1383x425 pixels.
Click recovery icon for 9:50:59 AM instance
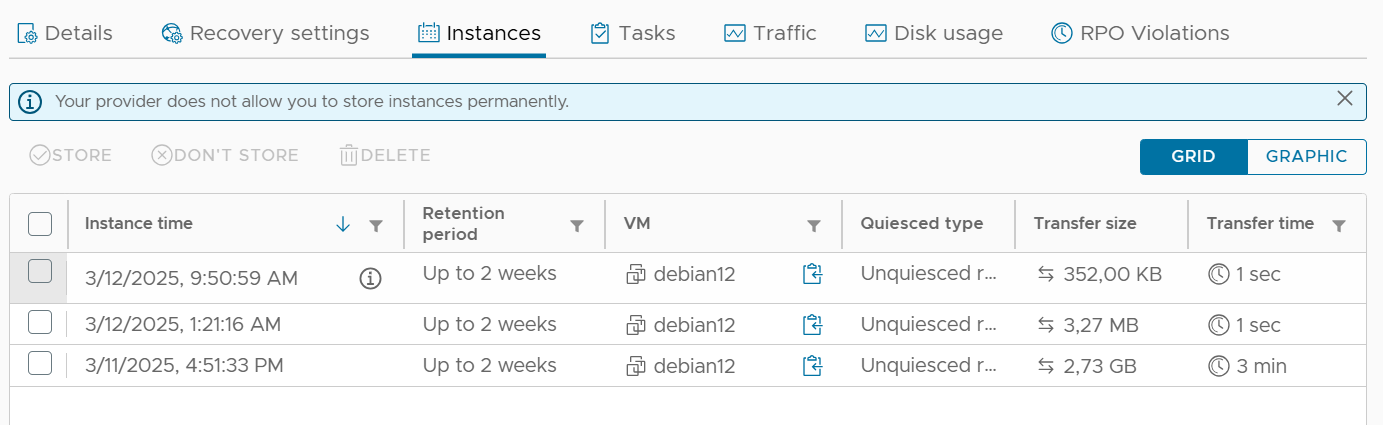click(812, 274)
